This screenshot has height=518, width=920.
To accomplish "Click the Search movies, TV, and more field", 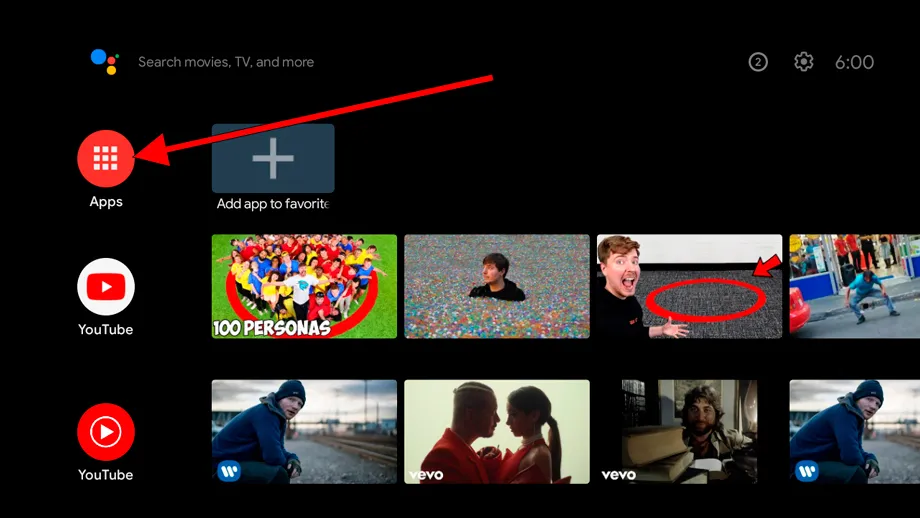I will [x=226, y=62].
